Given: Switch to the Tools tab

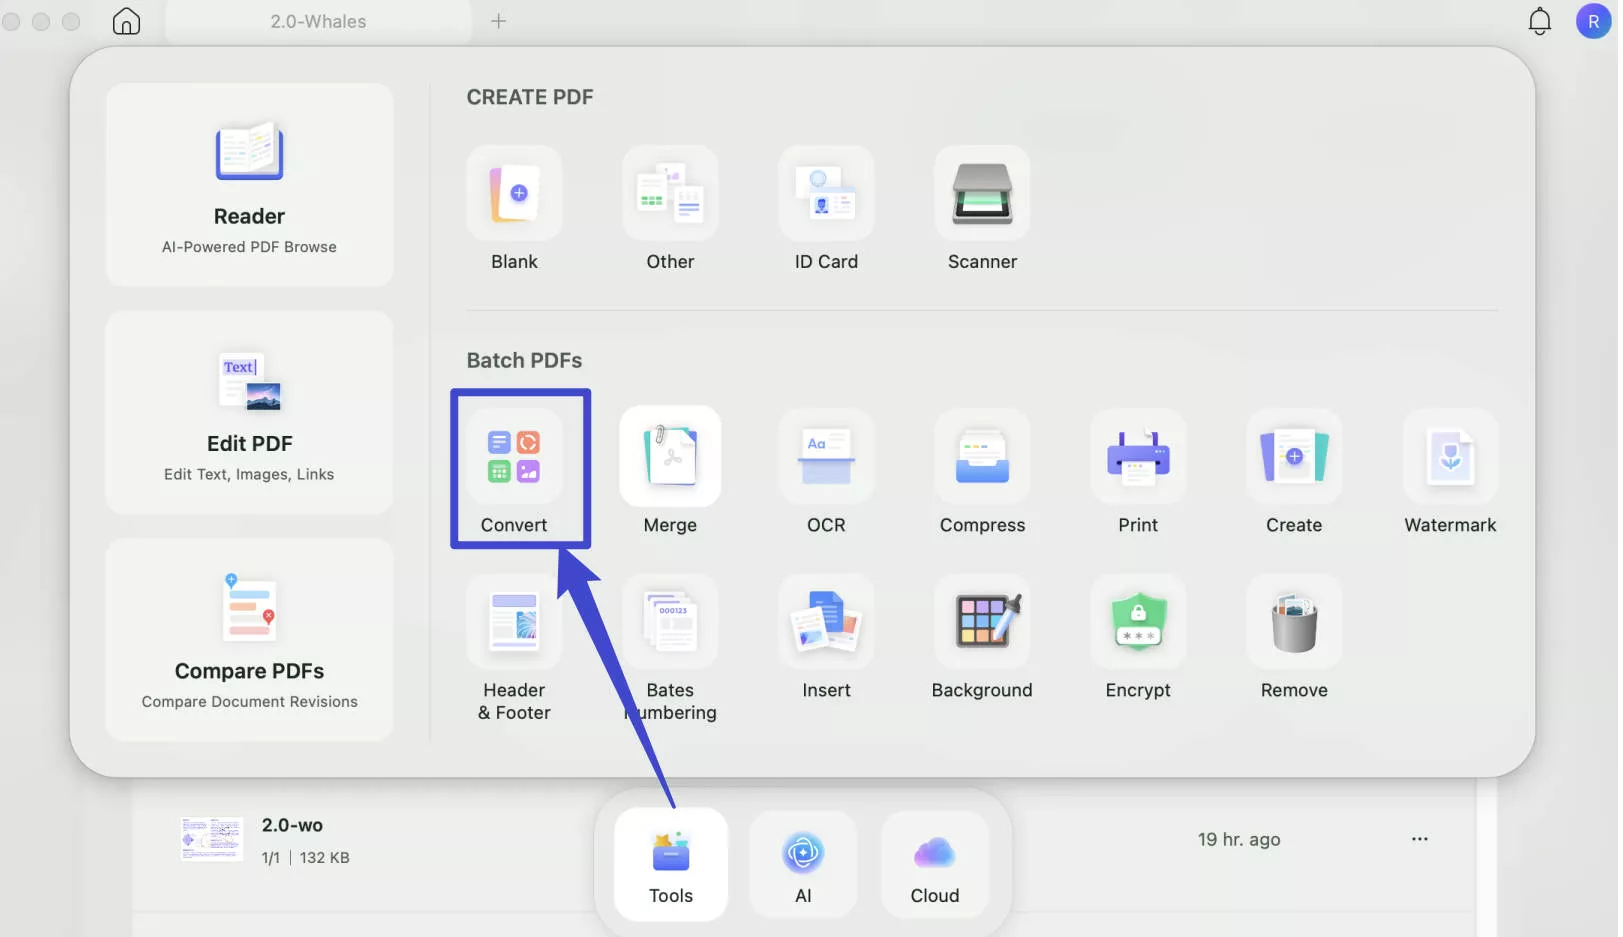Looking at the screenshot, I should coord(671,865).
